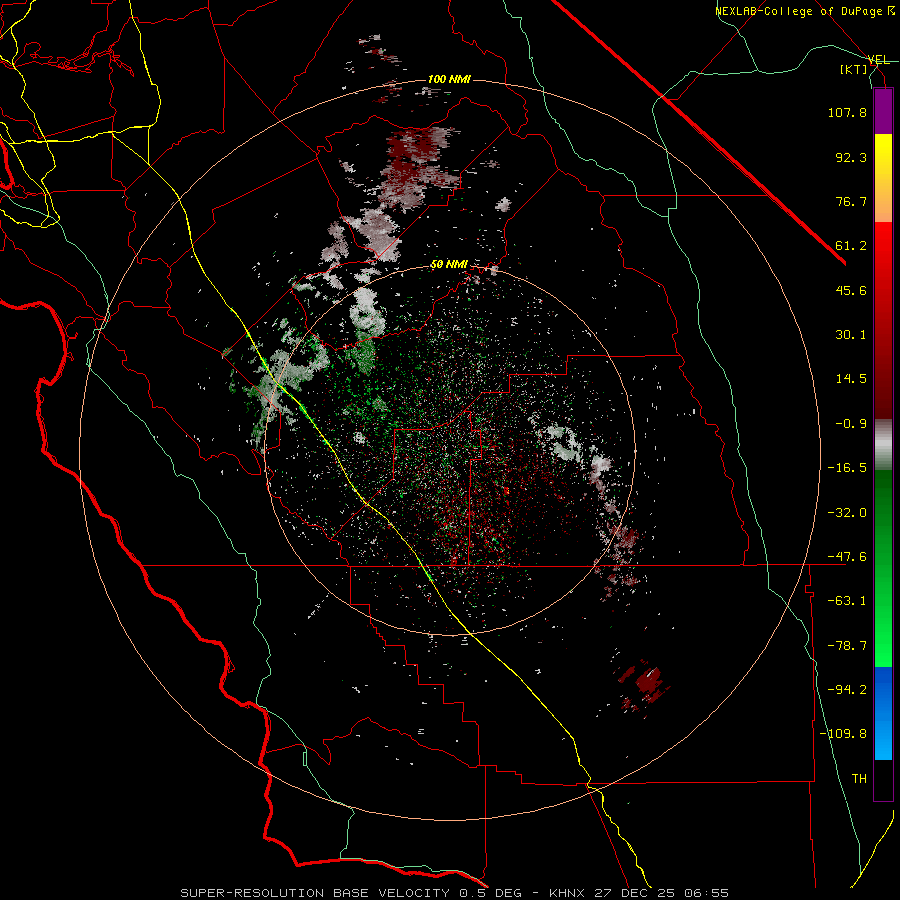Click the VEL legend title
Image resolution: width=900 pixels, height=900 pixels.
[x=878, y=60]
